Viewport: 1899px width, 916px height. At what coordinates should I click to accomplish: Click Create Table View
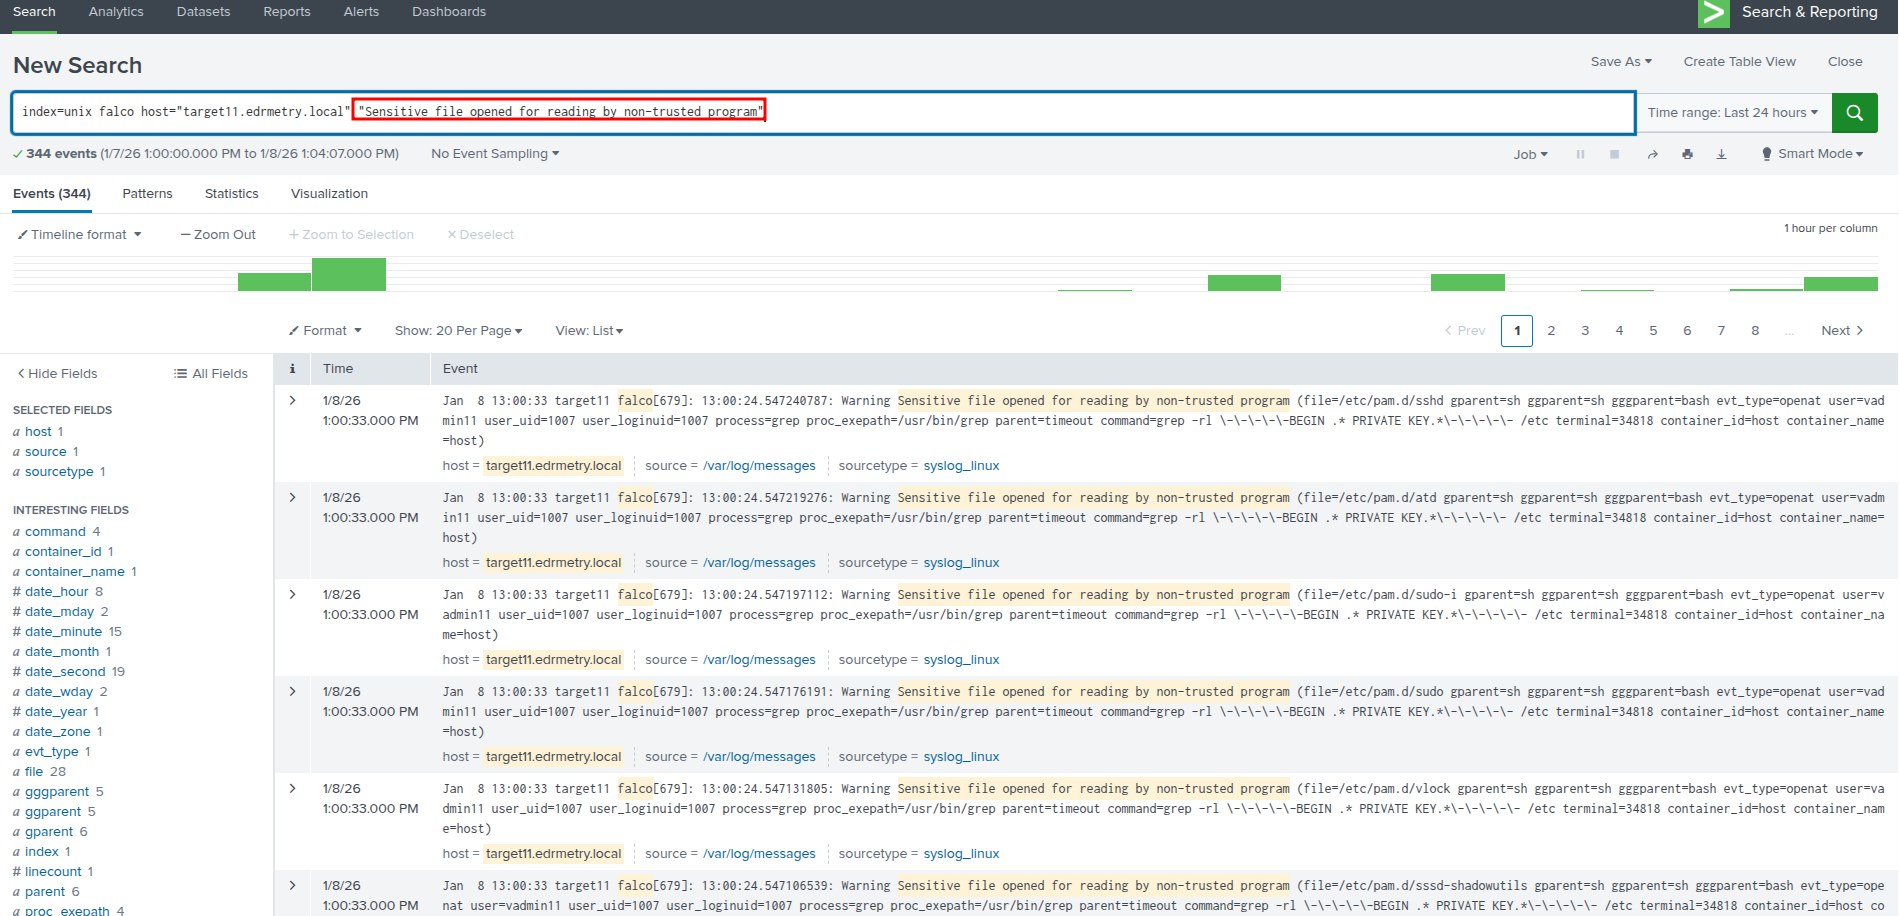pos(1739,62)
